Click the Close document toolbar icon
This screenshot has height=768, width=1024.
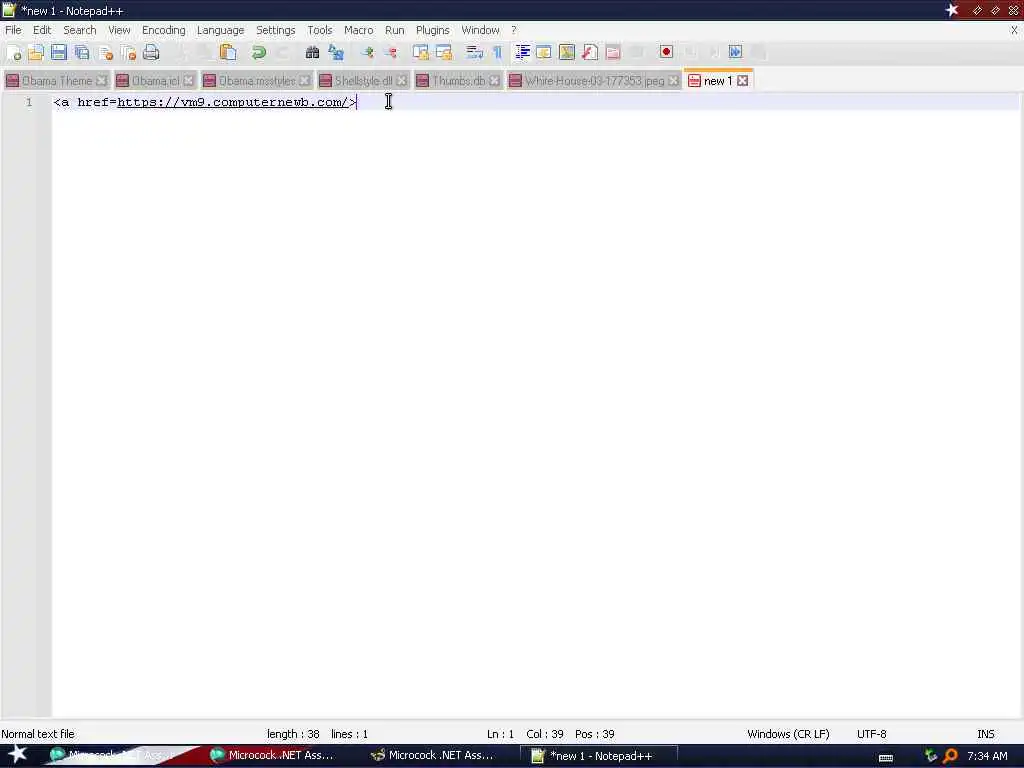coord(105,52)
